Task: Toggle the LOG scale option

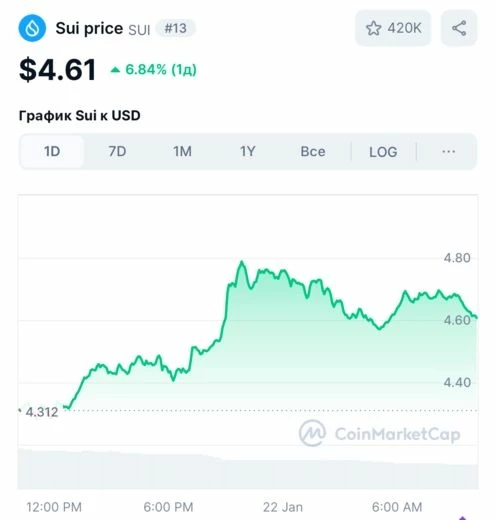Action: pos(383,152)
